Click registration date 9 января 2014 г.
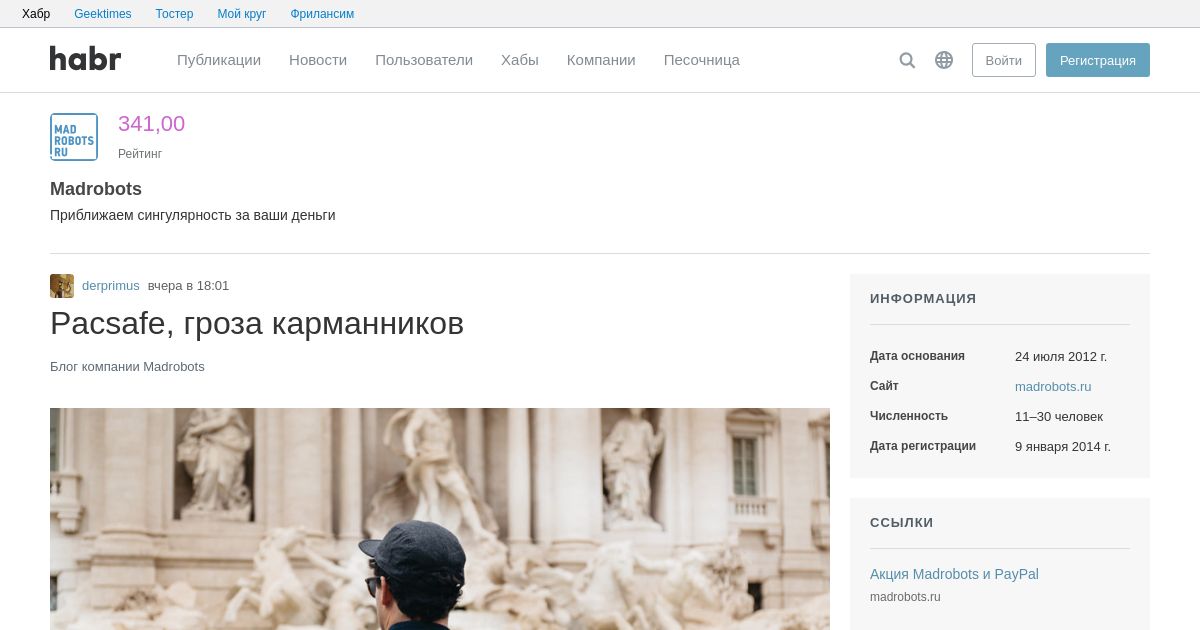 point(1063,447)
